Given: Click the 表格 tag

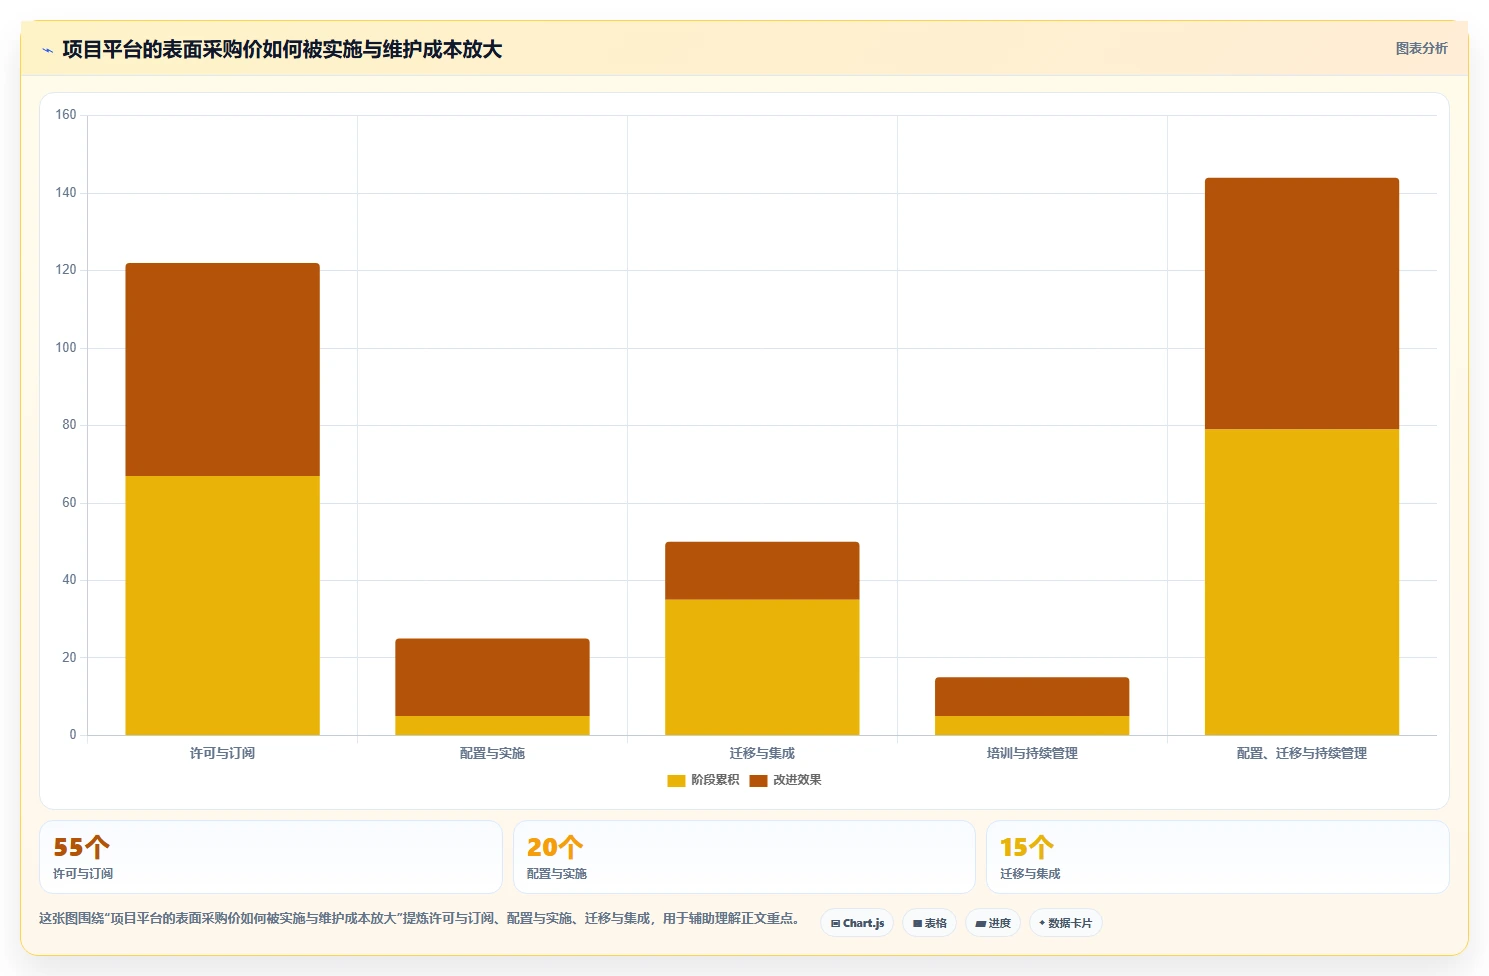Looking at the screenshot, I should 929,923.
